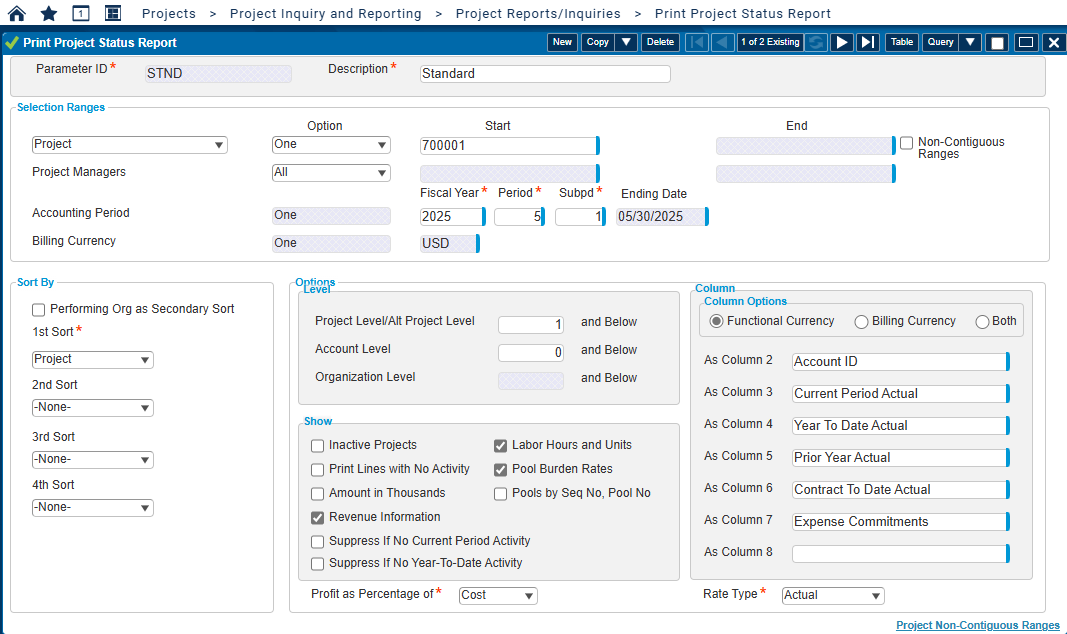Uncheck Pool Burden Rates

click(500, 469)
